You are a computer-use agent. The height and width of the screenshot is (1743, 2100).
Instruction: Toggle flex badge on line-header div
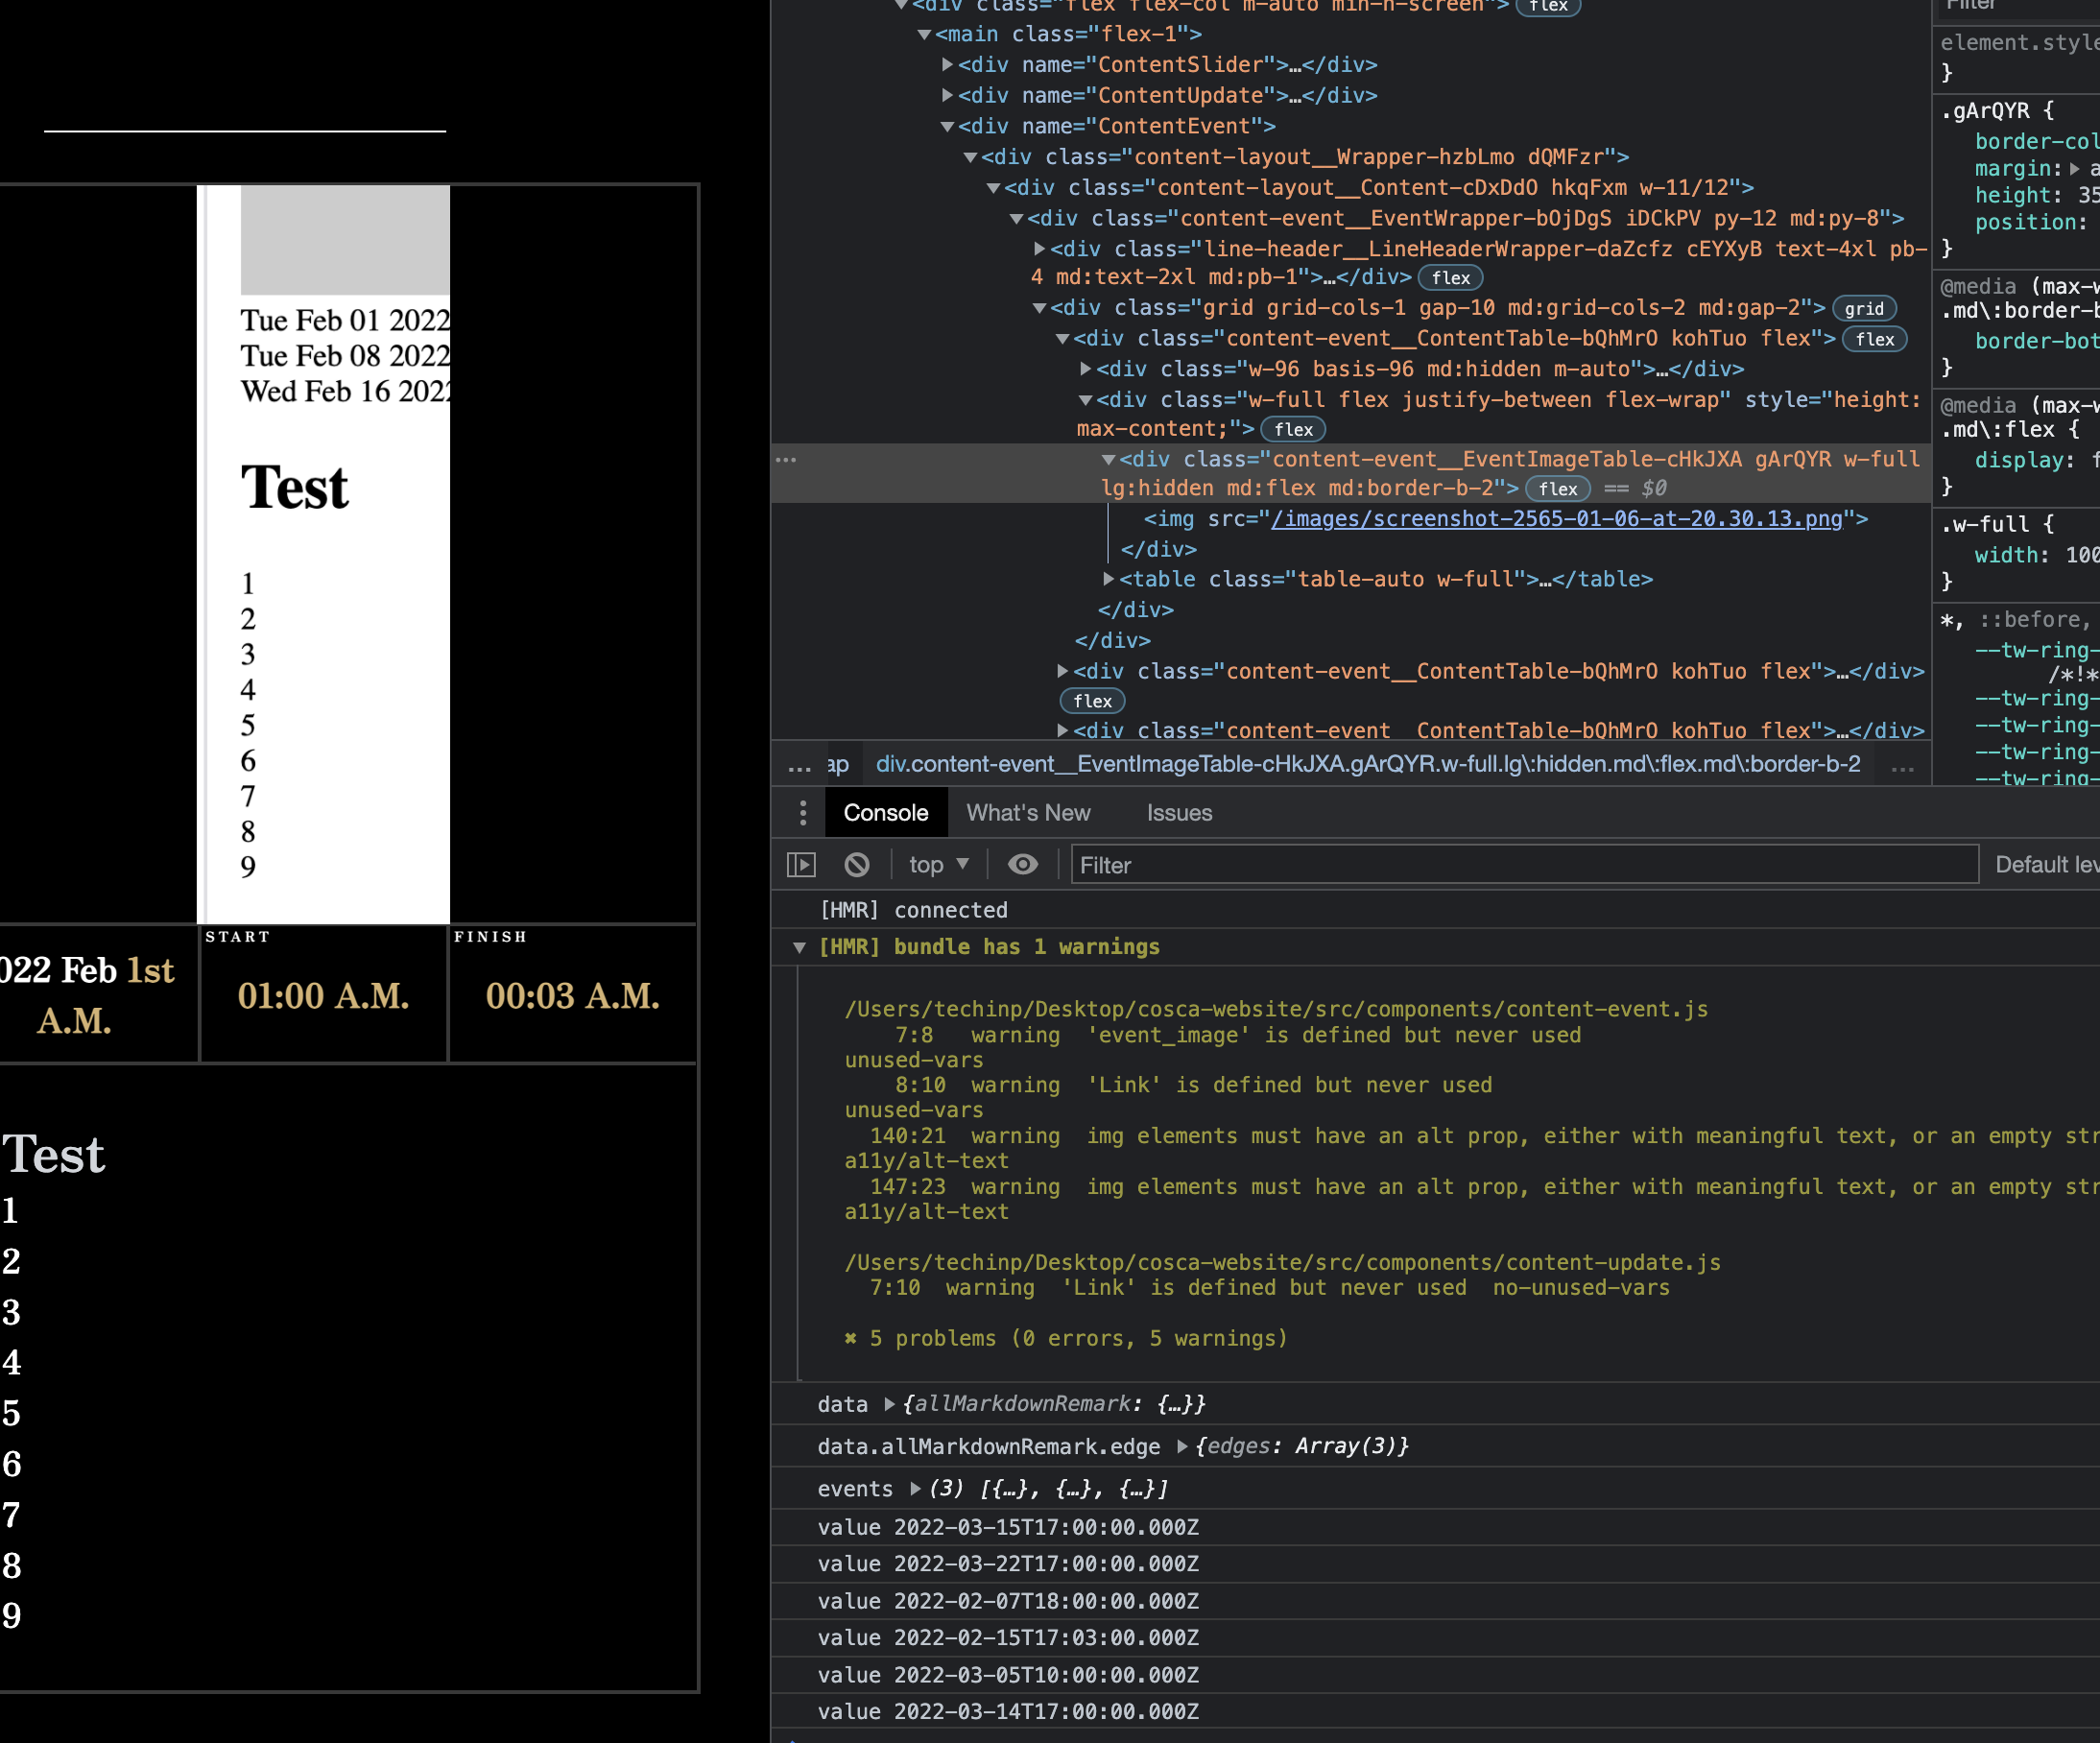click(x=1450, y=278)
